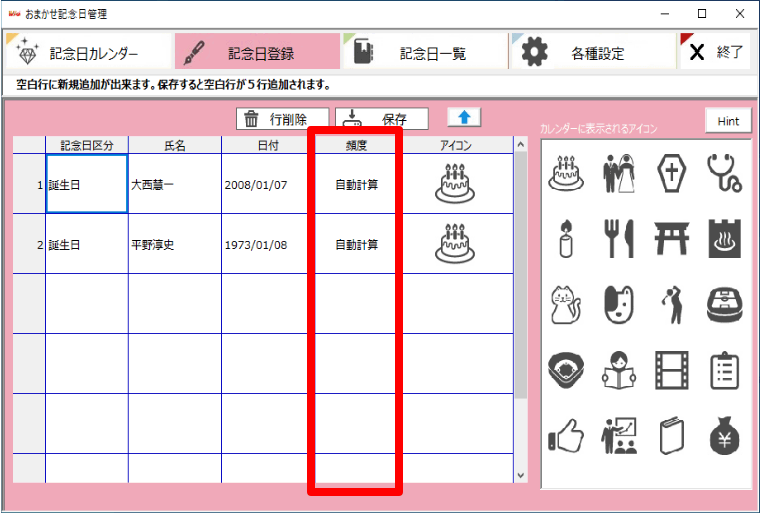
Task: Click the 日付 column header
Action: pos(268,145)
